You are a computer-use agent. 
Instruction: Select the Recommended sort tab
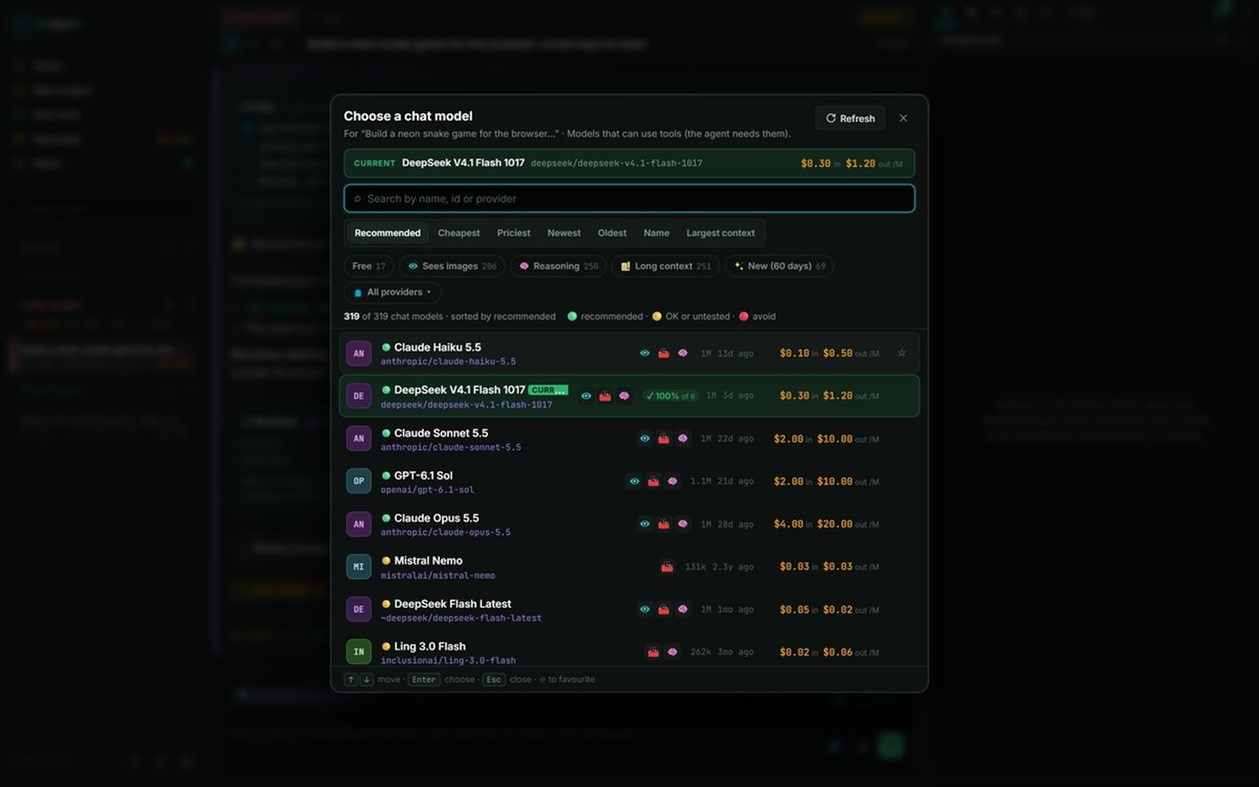click(388, 233)
